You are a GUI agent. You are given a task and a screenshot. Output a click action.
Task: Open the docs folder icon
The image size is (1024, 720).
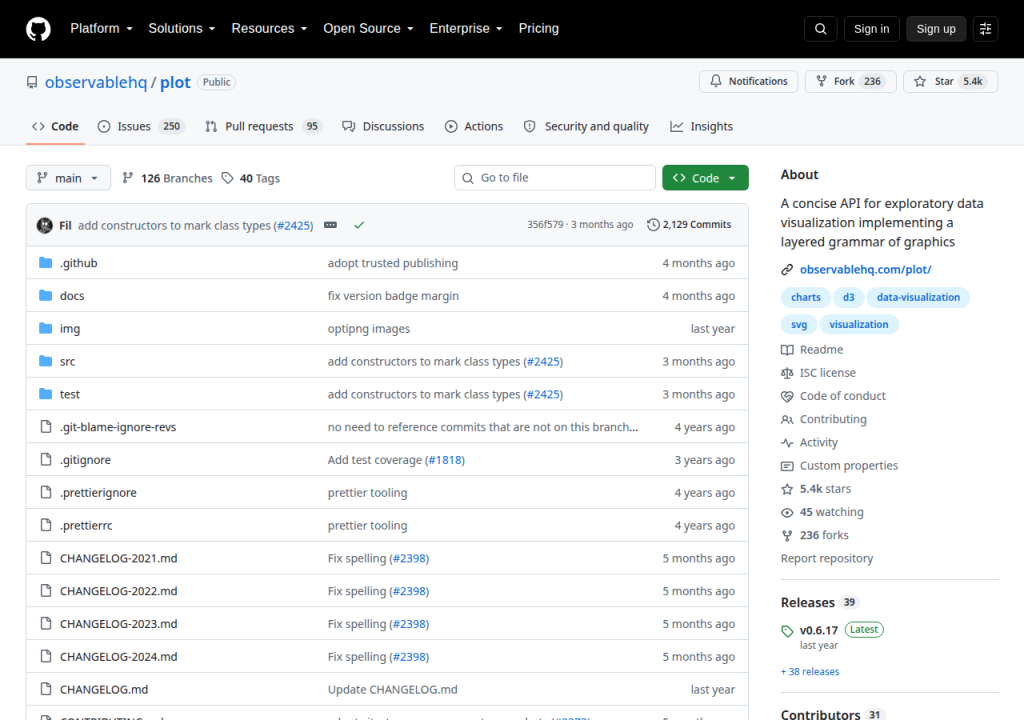click(46, 296)
